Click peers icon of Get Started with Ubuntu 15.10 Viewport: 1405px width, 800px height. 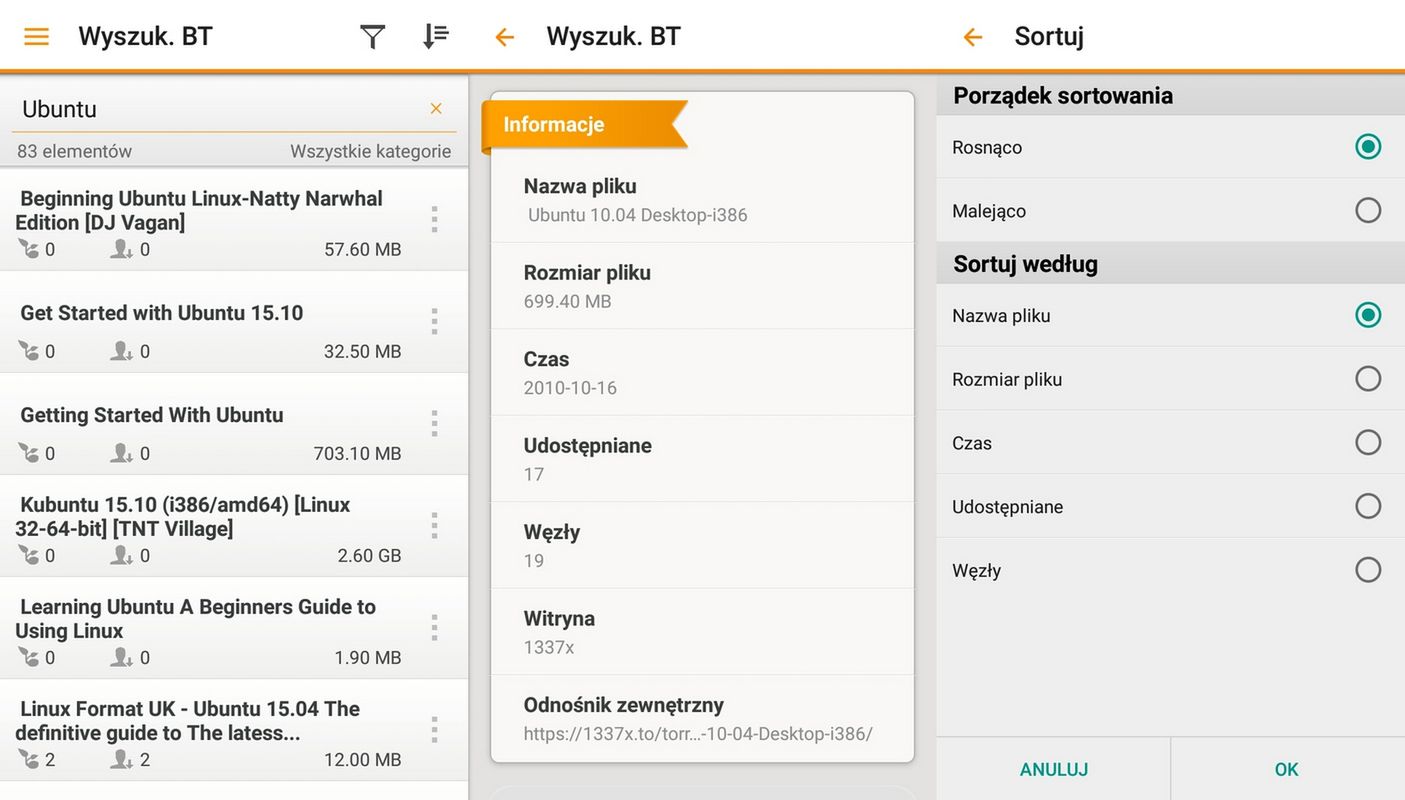pyautogui.click(x=122, y=351)
